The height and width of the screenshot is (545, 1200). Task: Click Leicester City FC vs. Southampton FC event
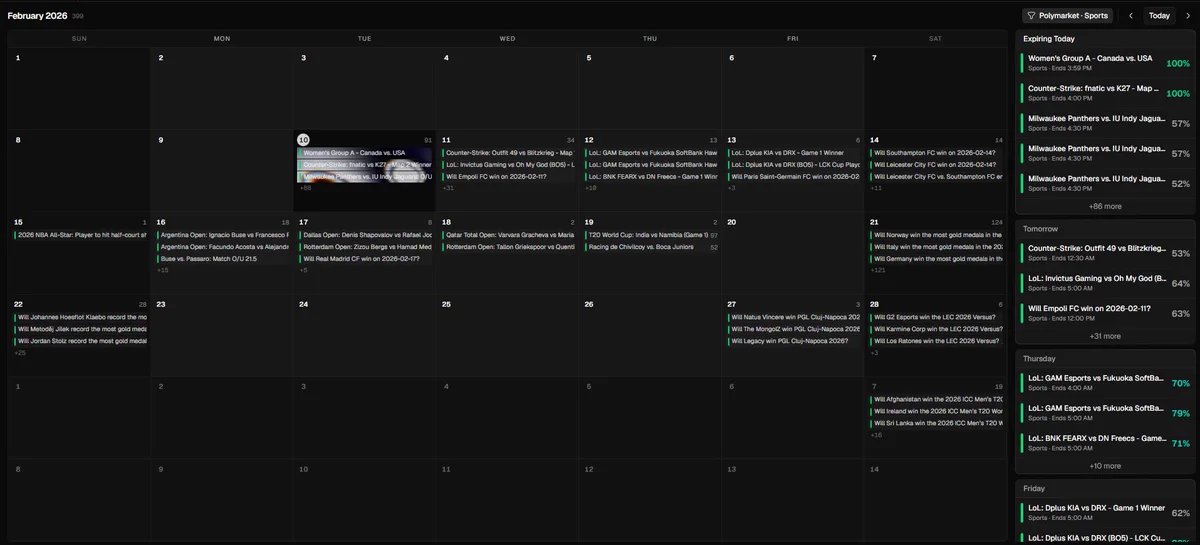coord(937,176)
